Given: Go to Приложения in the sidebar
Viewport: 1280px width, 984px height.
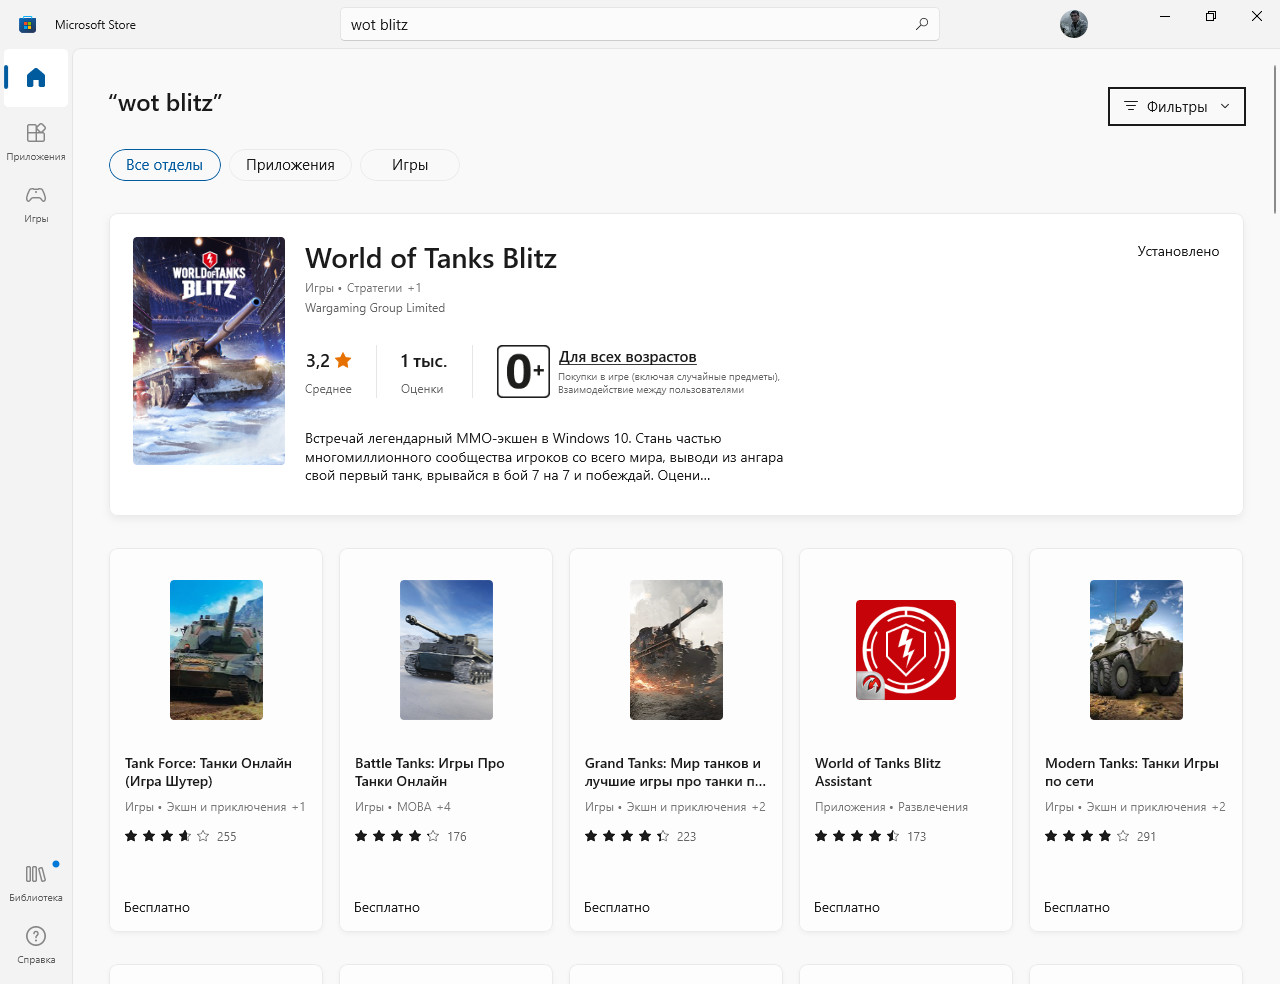Looking at the screenshot, I should pos(36,142).
